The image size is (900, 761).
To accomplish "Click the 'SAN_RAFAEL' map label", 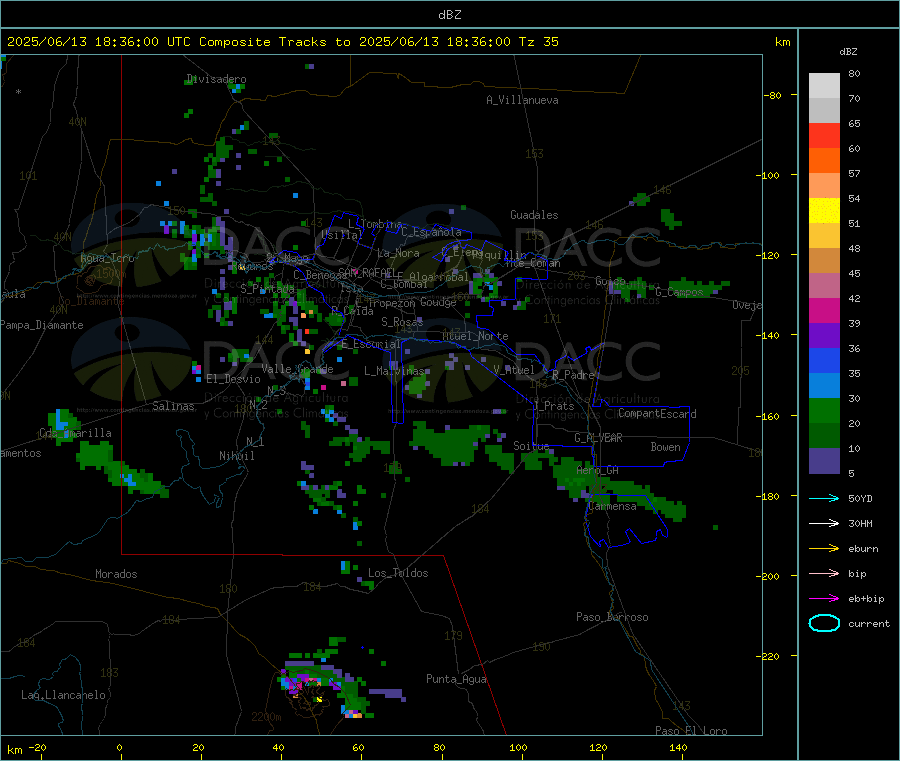I will 367,272.
